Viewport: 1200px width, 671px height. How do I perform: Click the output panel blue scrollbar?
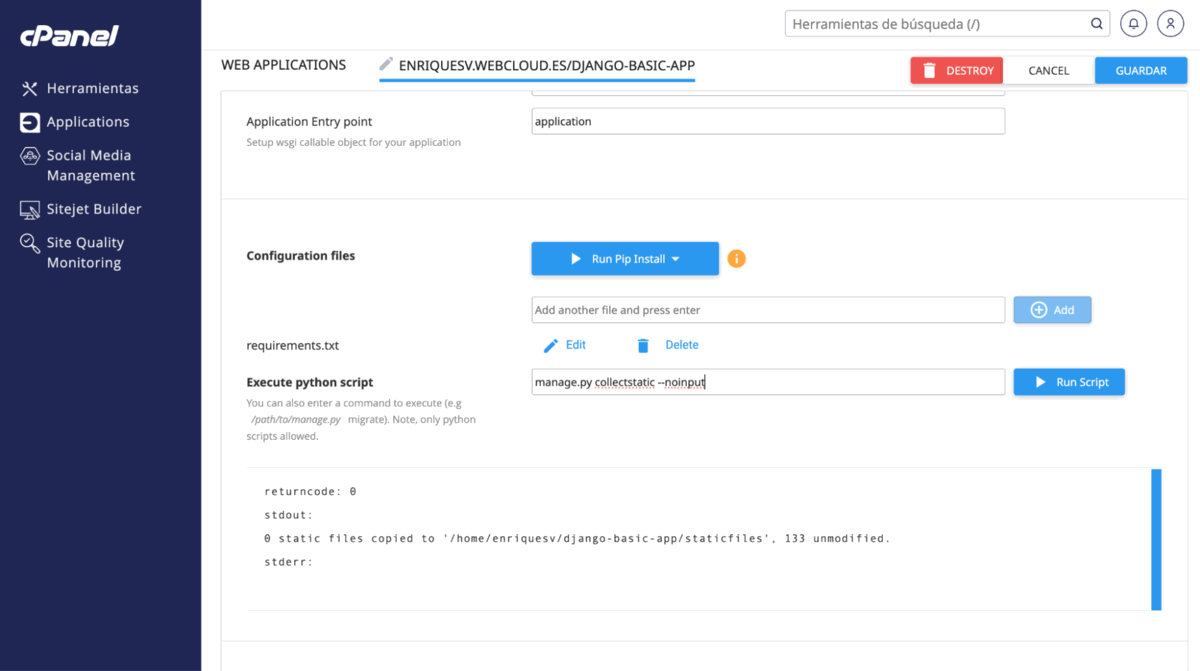(x=1156, y=540)
